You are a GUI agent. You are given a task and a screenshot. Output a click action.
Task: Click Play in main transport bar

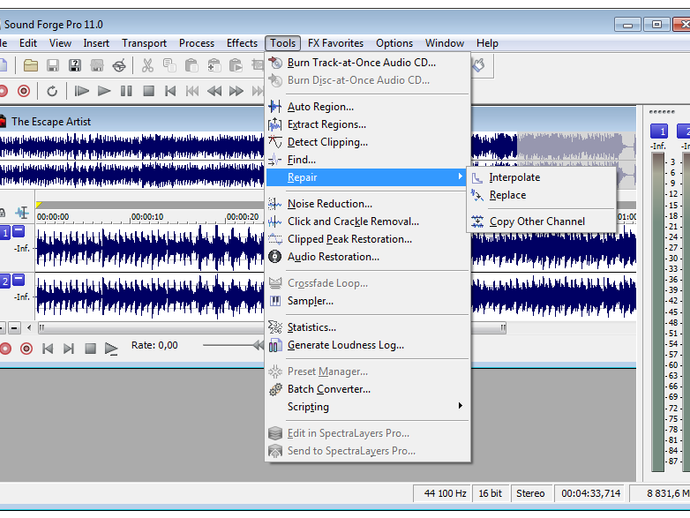[x=104, y=91]
